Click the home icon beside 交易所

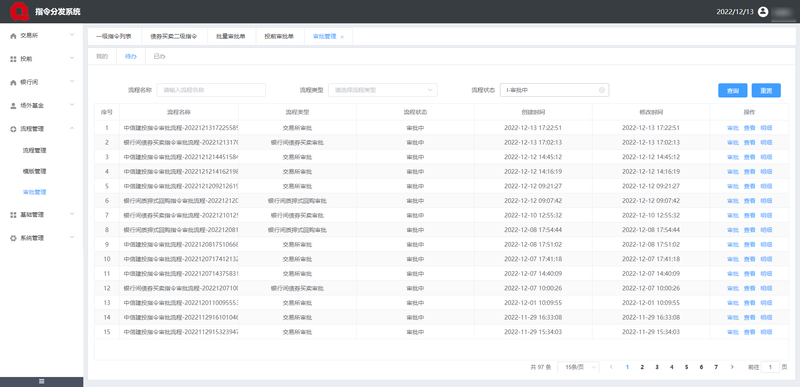pyautogui.click(x=13, y=36)
